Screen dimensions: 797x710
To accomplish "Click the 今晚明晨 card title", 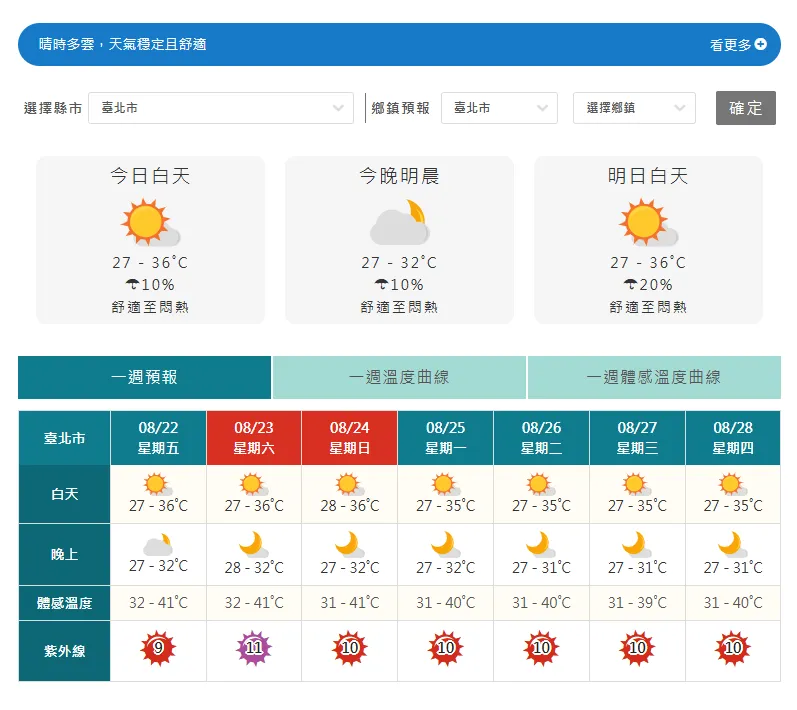I will click(399, 176).
